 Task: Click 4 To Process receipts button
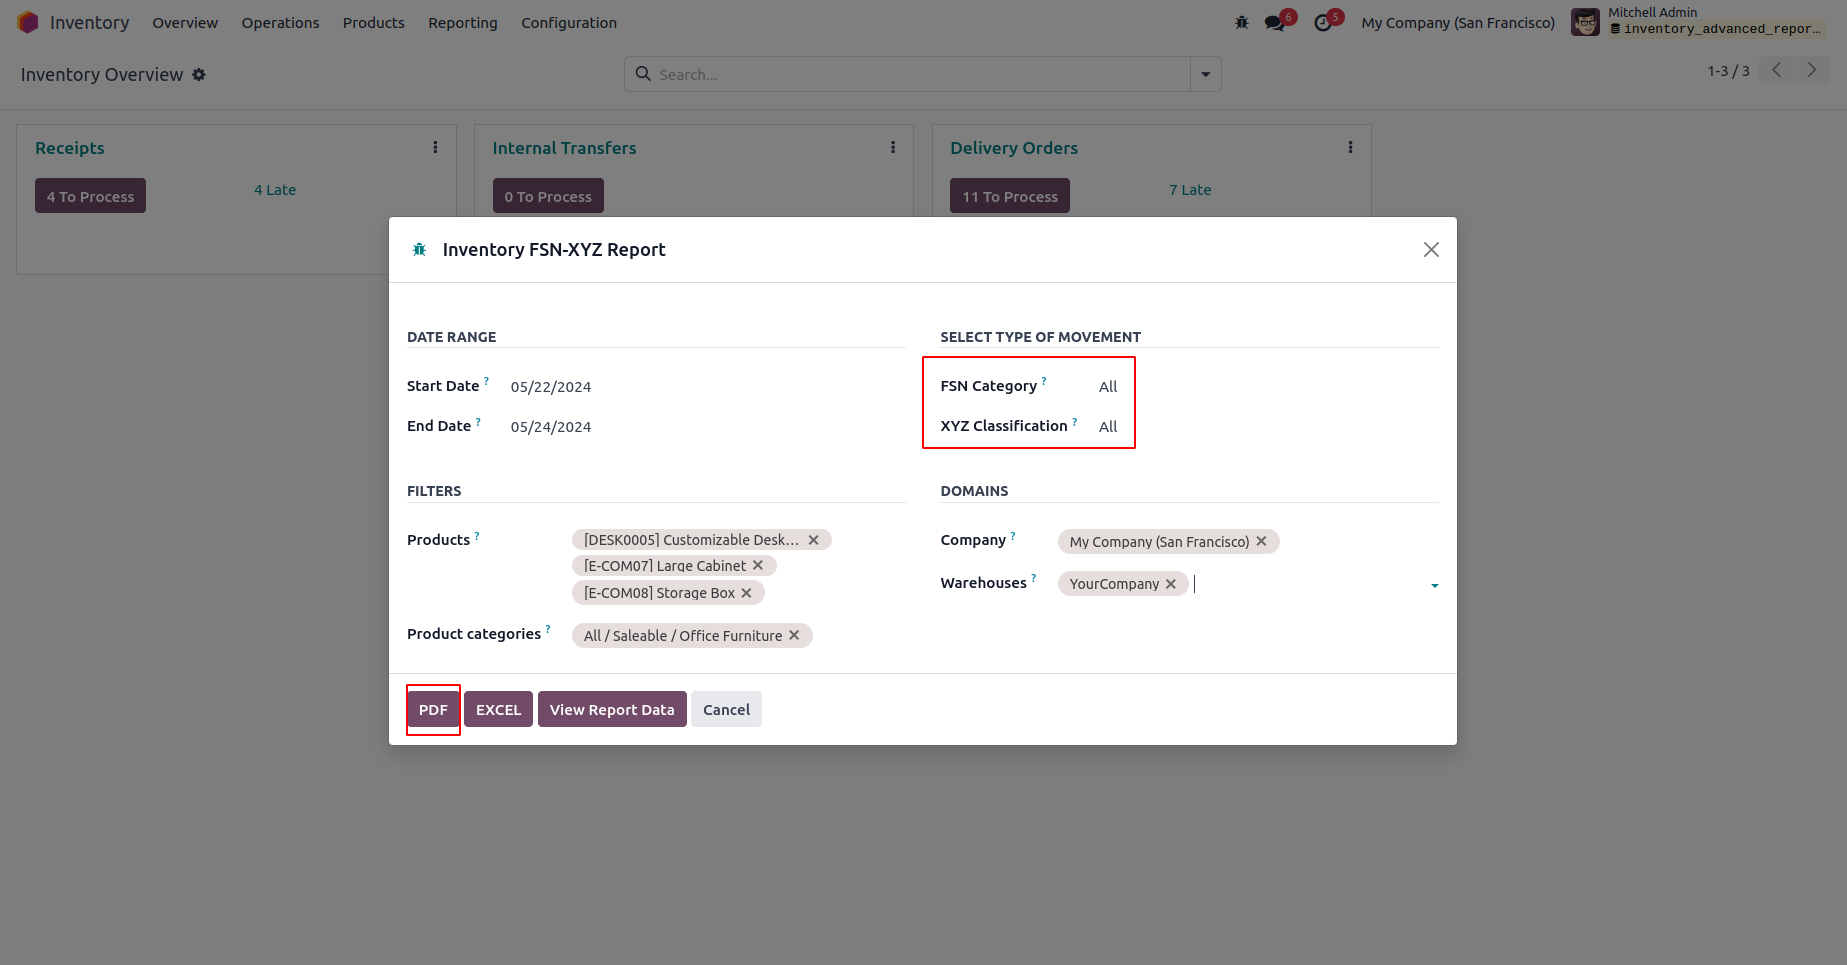click(x=90, y=196)
